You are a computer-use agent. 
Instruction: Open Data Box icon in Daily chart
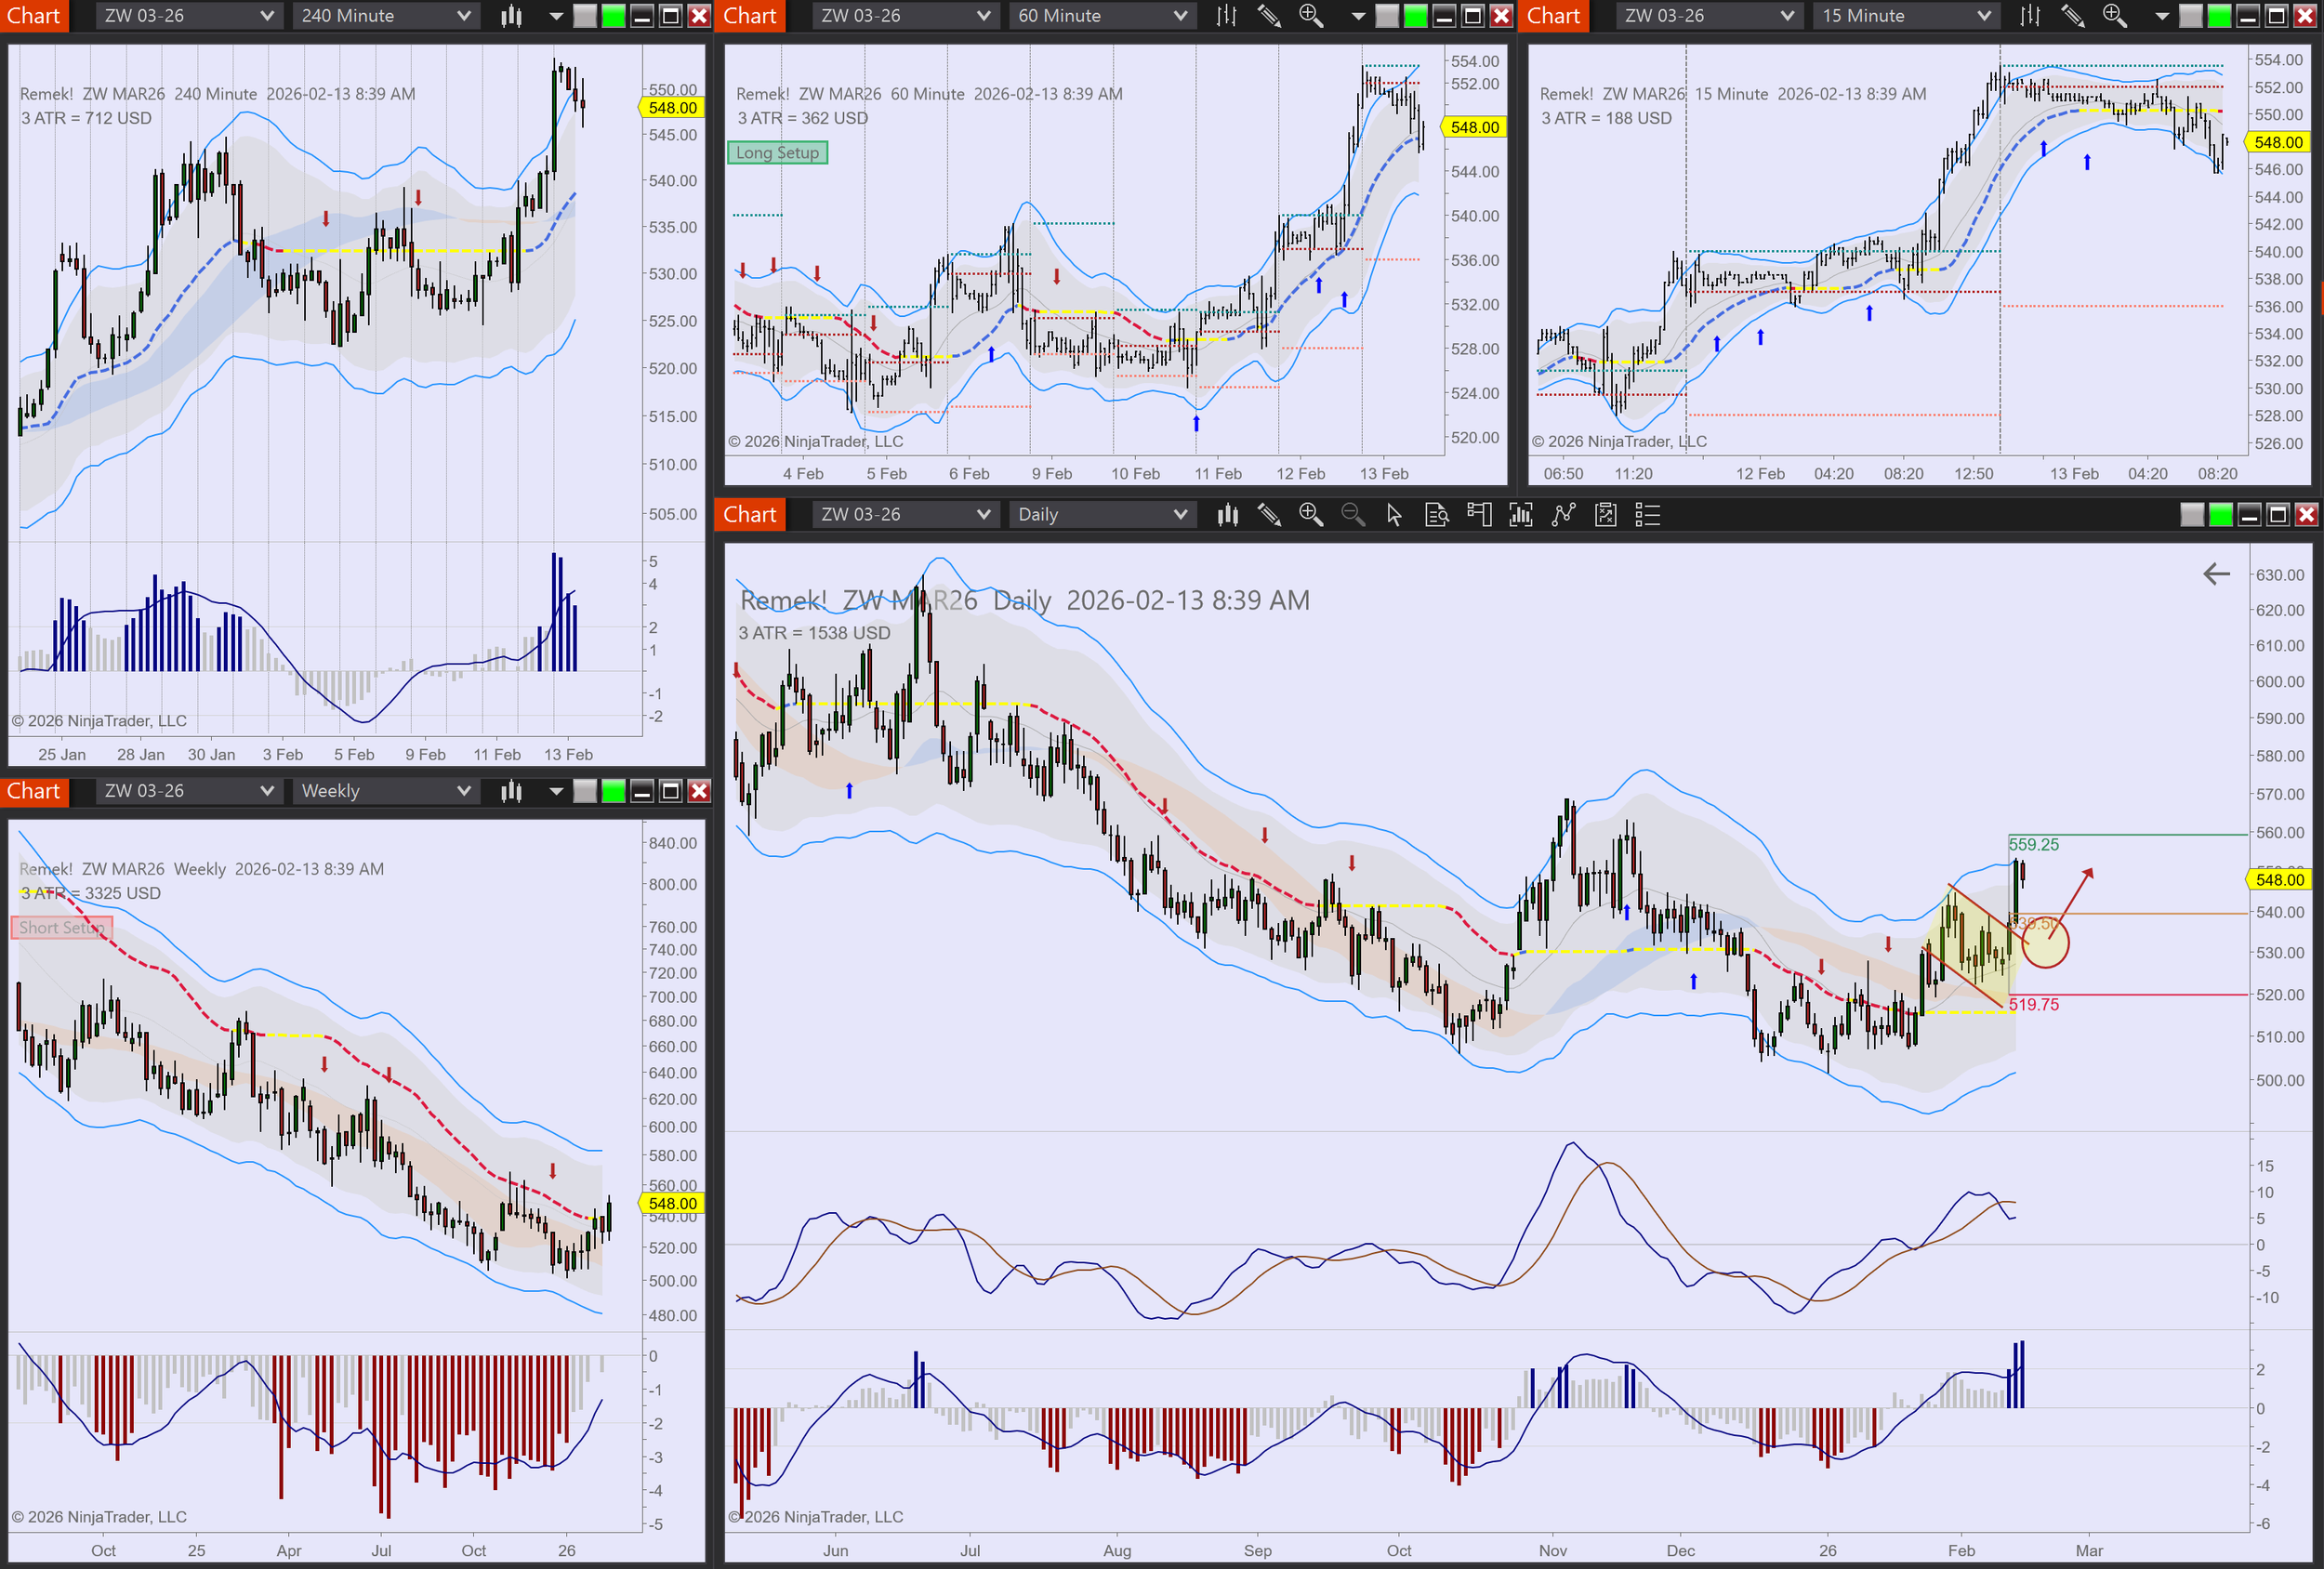point(1436,515)
